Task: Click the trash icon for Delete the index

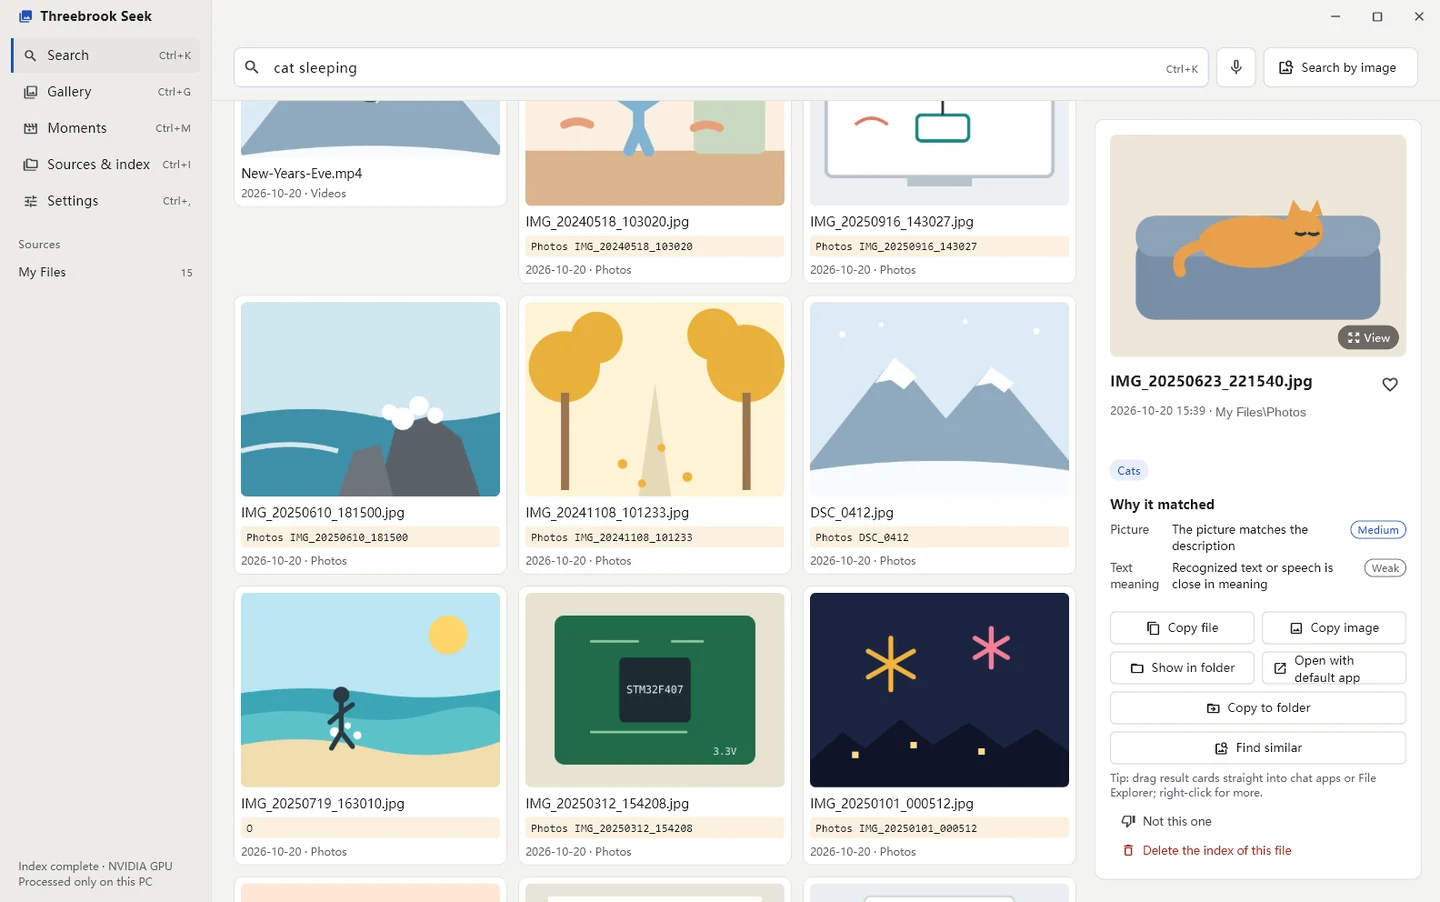Action: pos(1128,850)
